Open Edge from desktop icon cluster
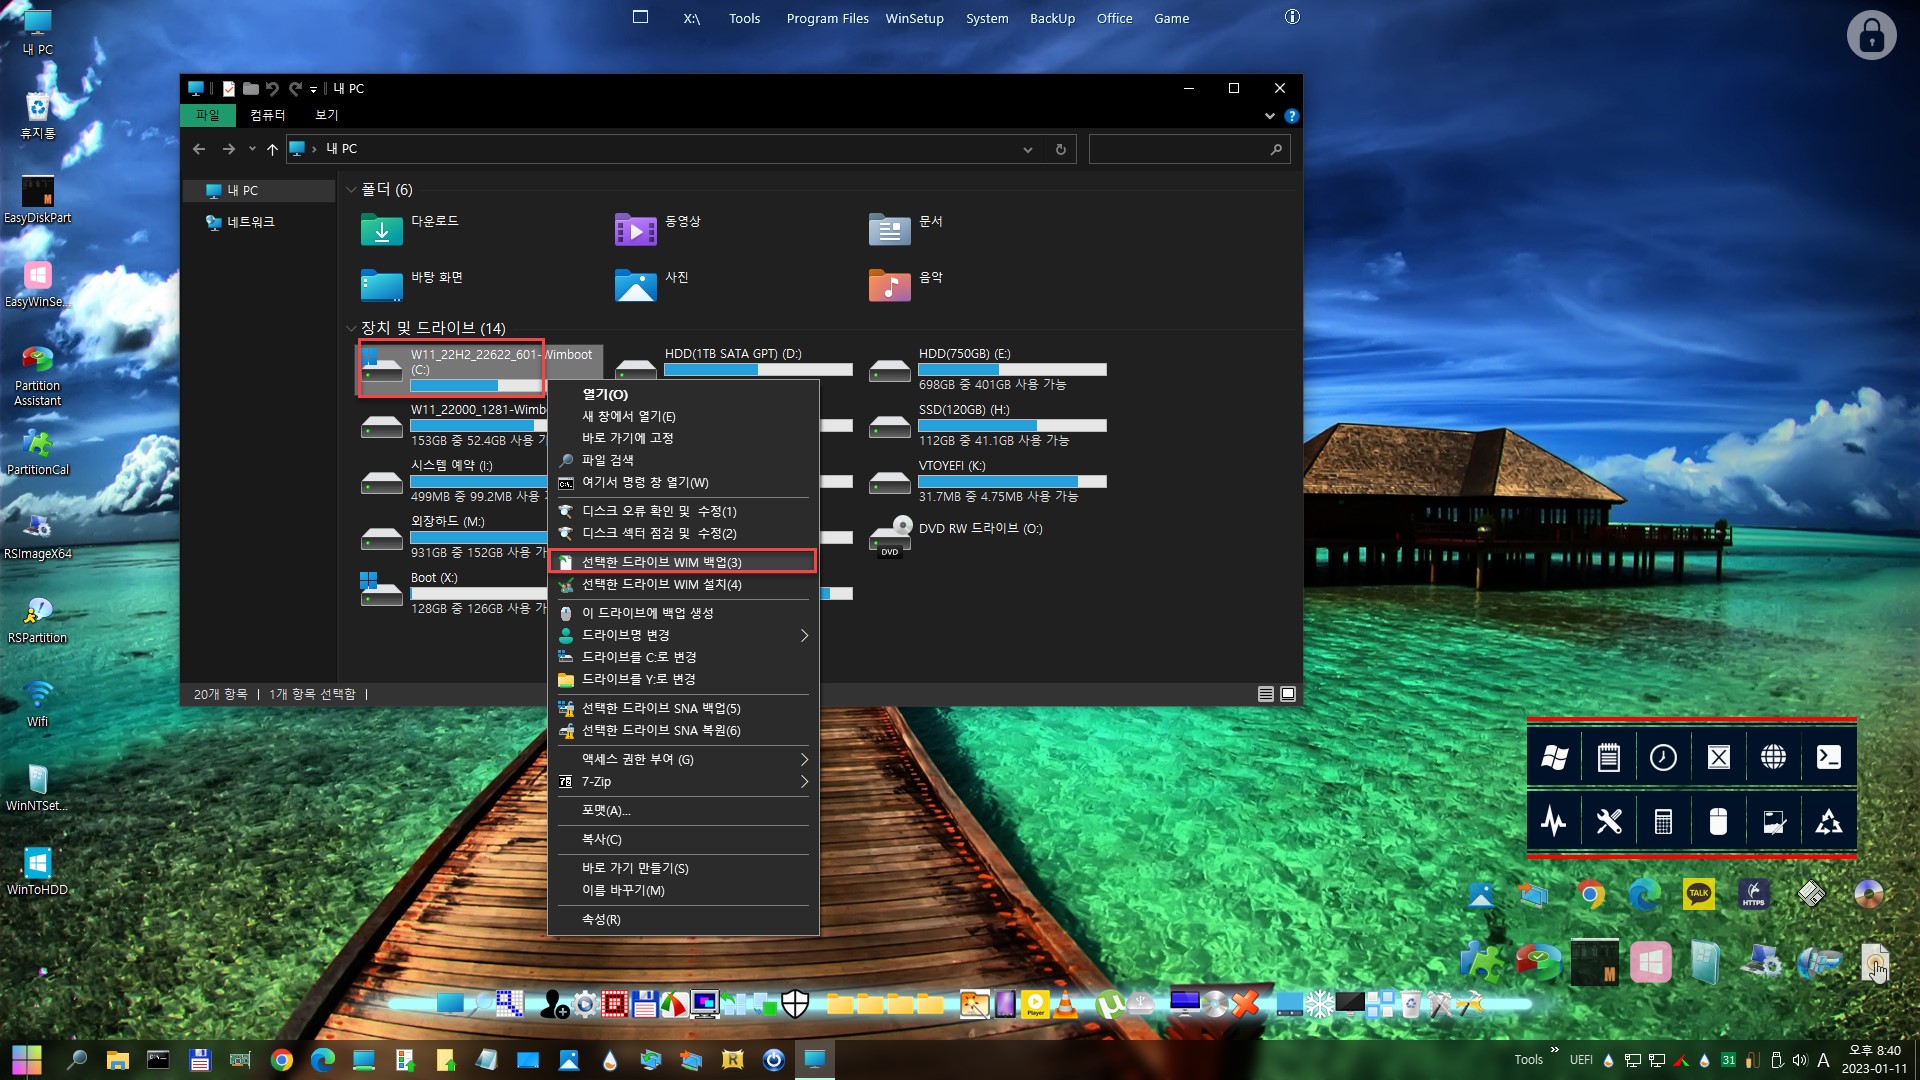This screenshot has width=1920, height=1080. click(1644, 894)
